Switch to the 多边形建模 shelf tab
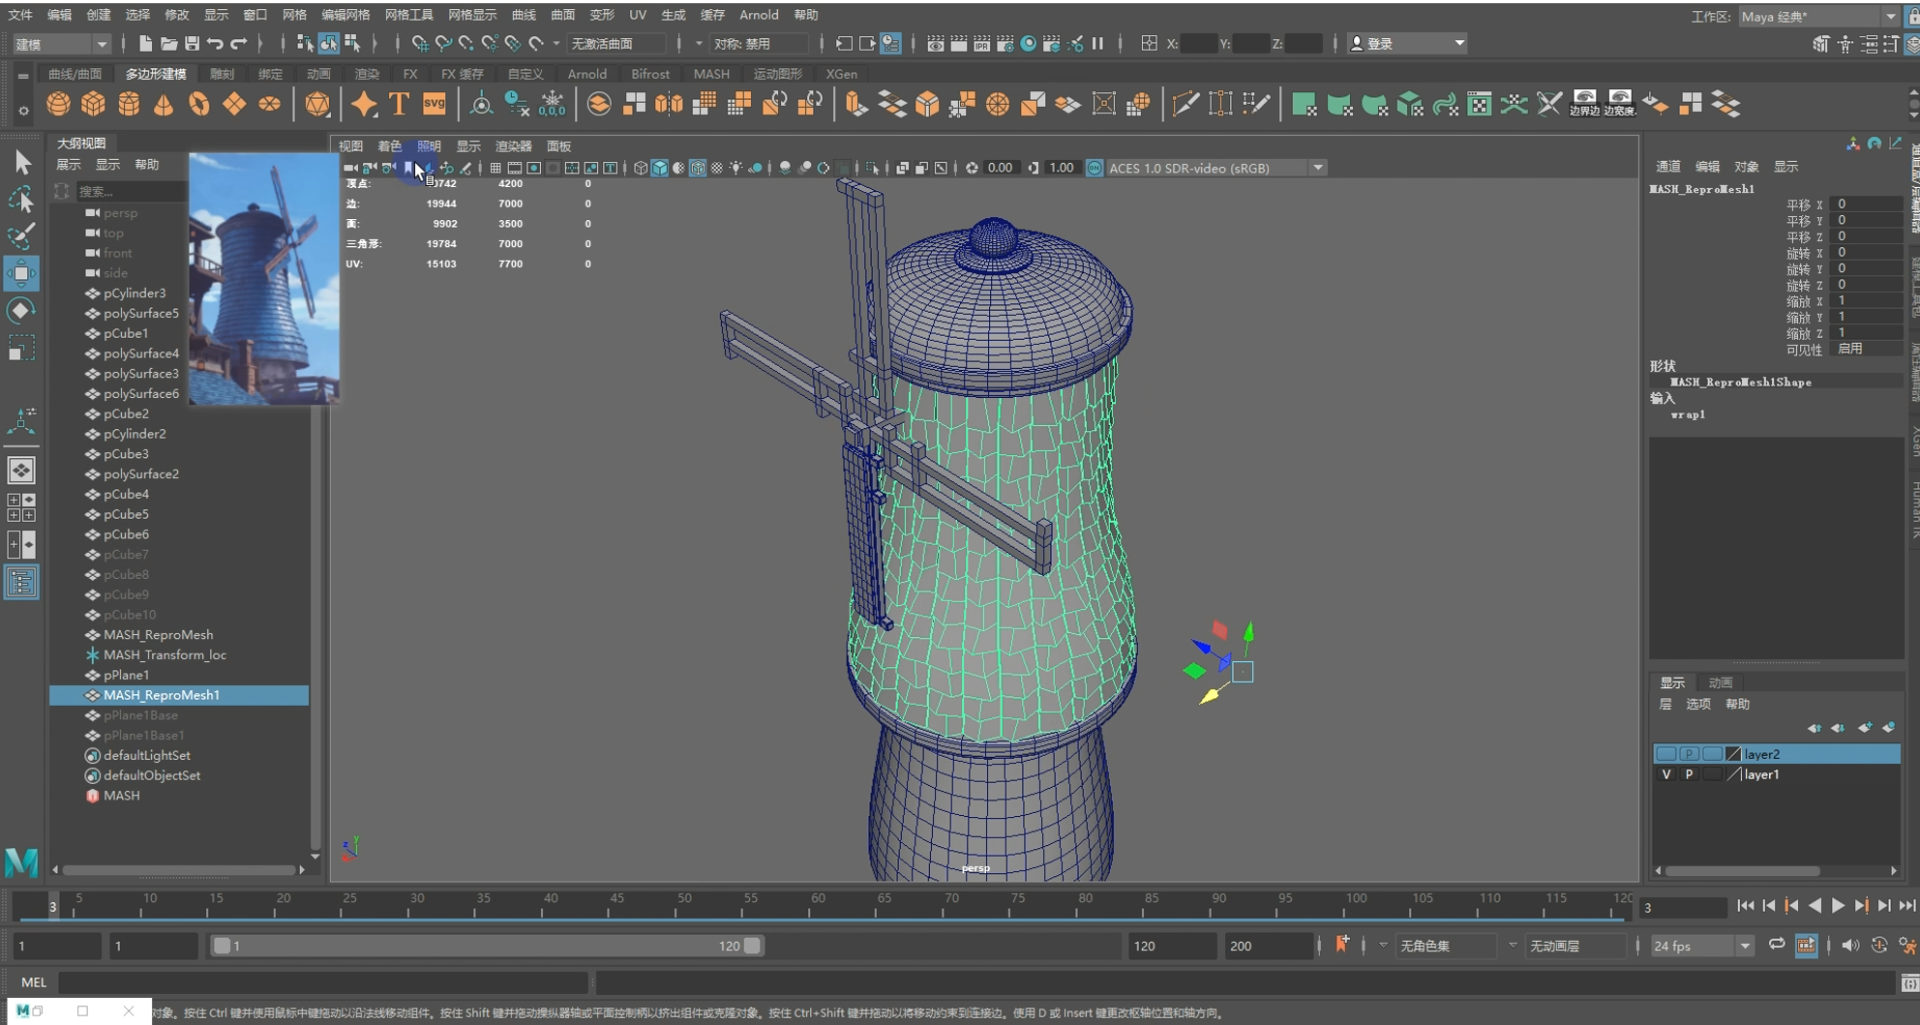 pos(156,74)
